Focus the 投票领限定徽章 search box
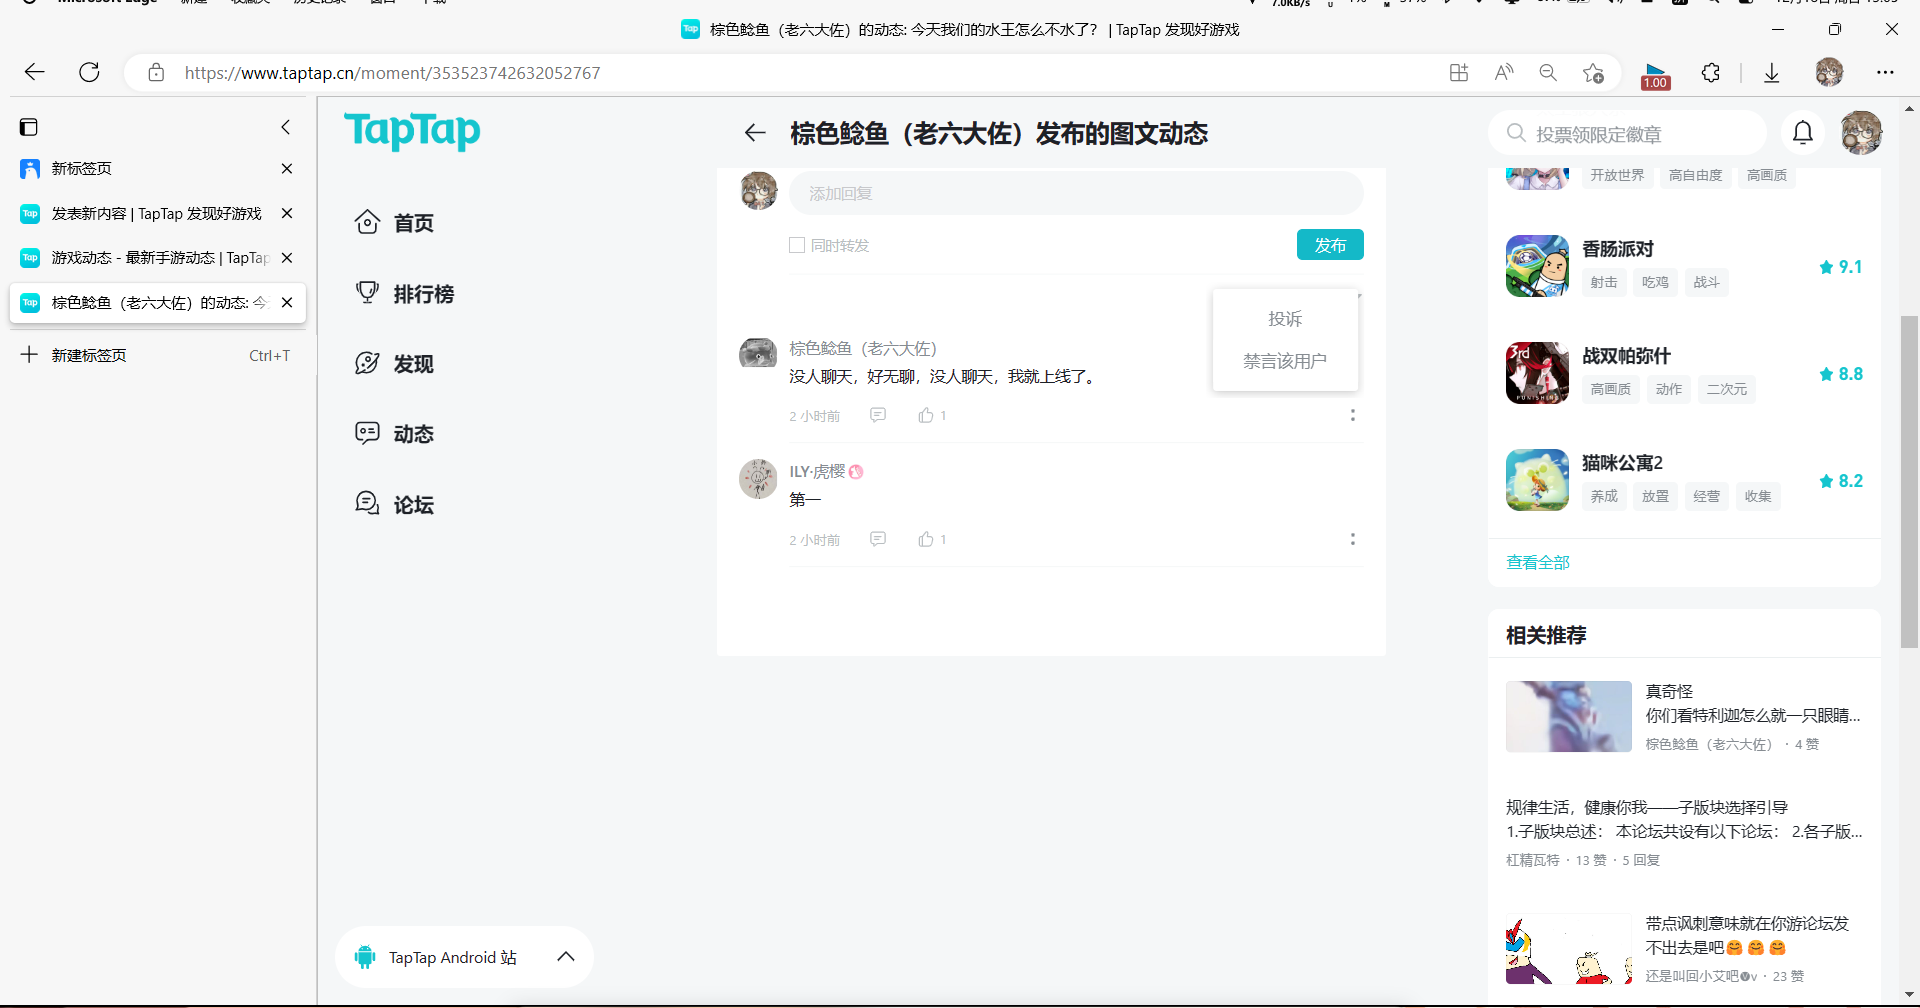 [1628, 134]
